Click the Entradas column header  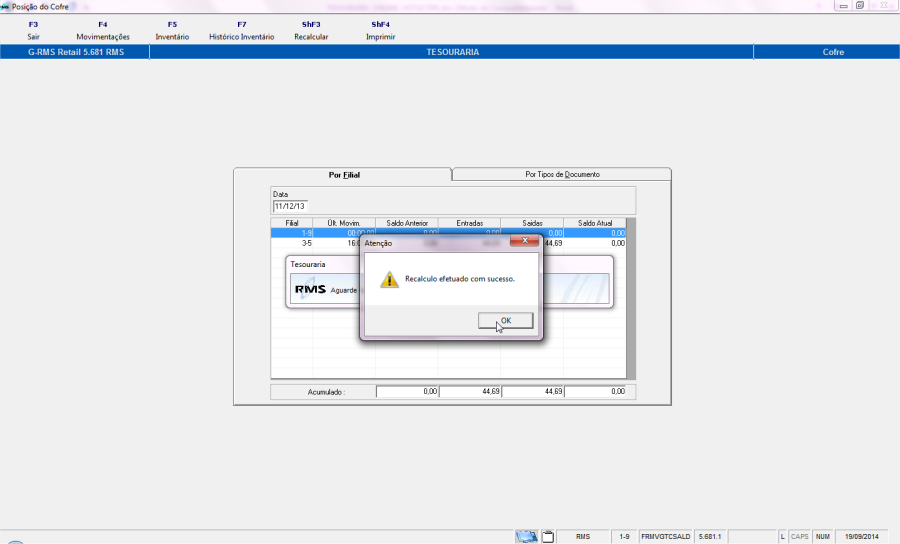pos(470,223)
